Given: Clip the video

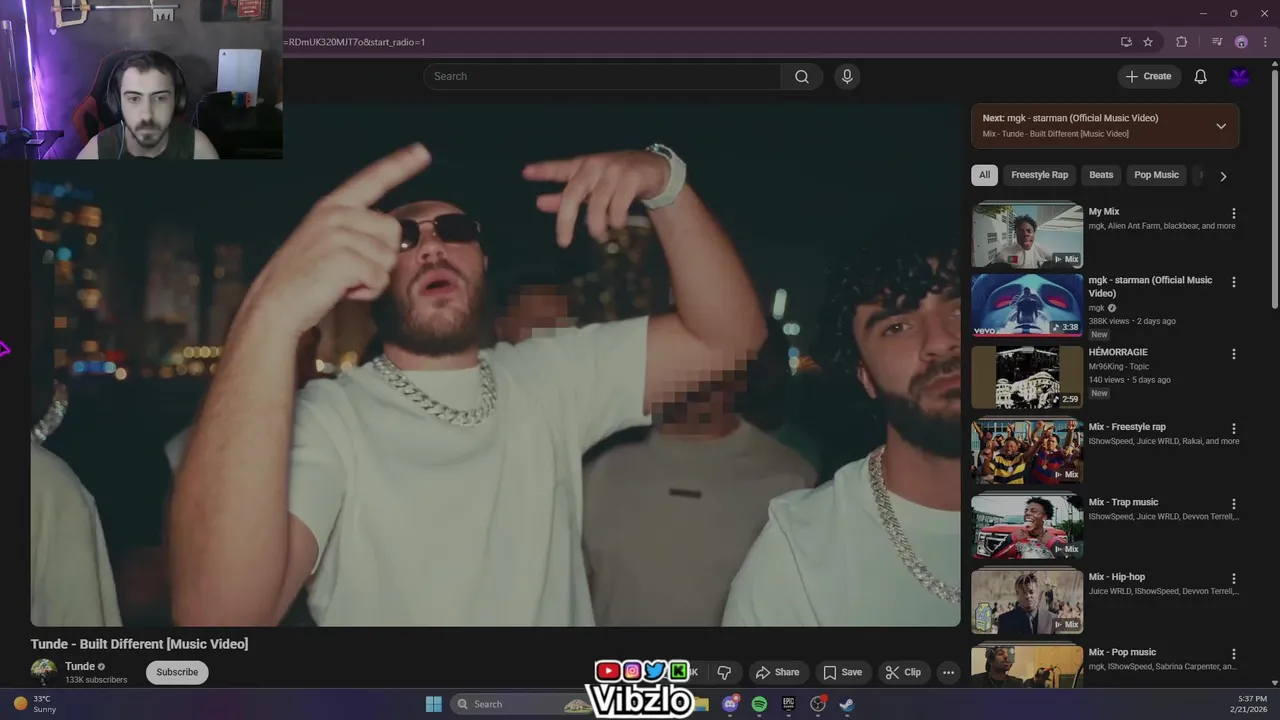Looking at the screenshot, I should [903, 672].
